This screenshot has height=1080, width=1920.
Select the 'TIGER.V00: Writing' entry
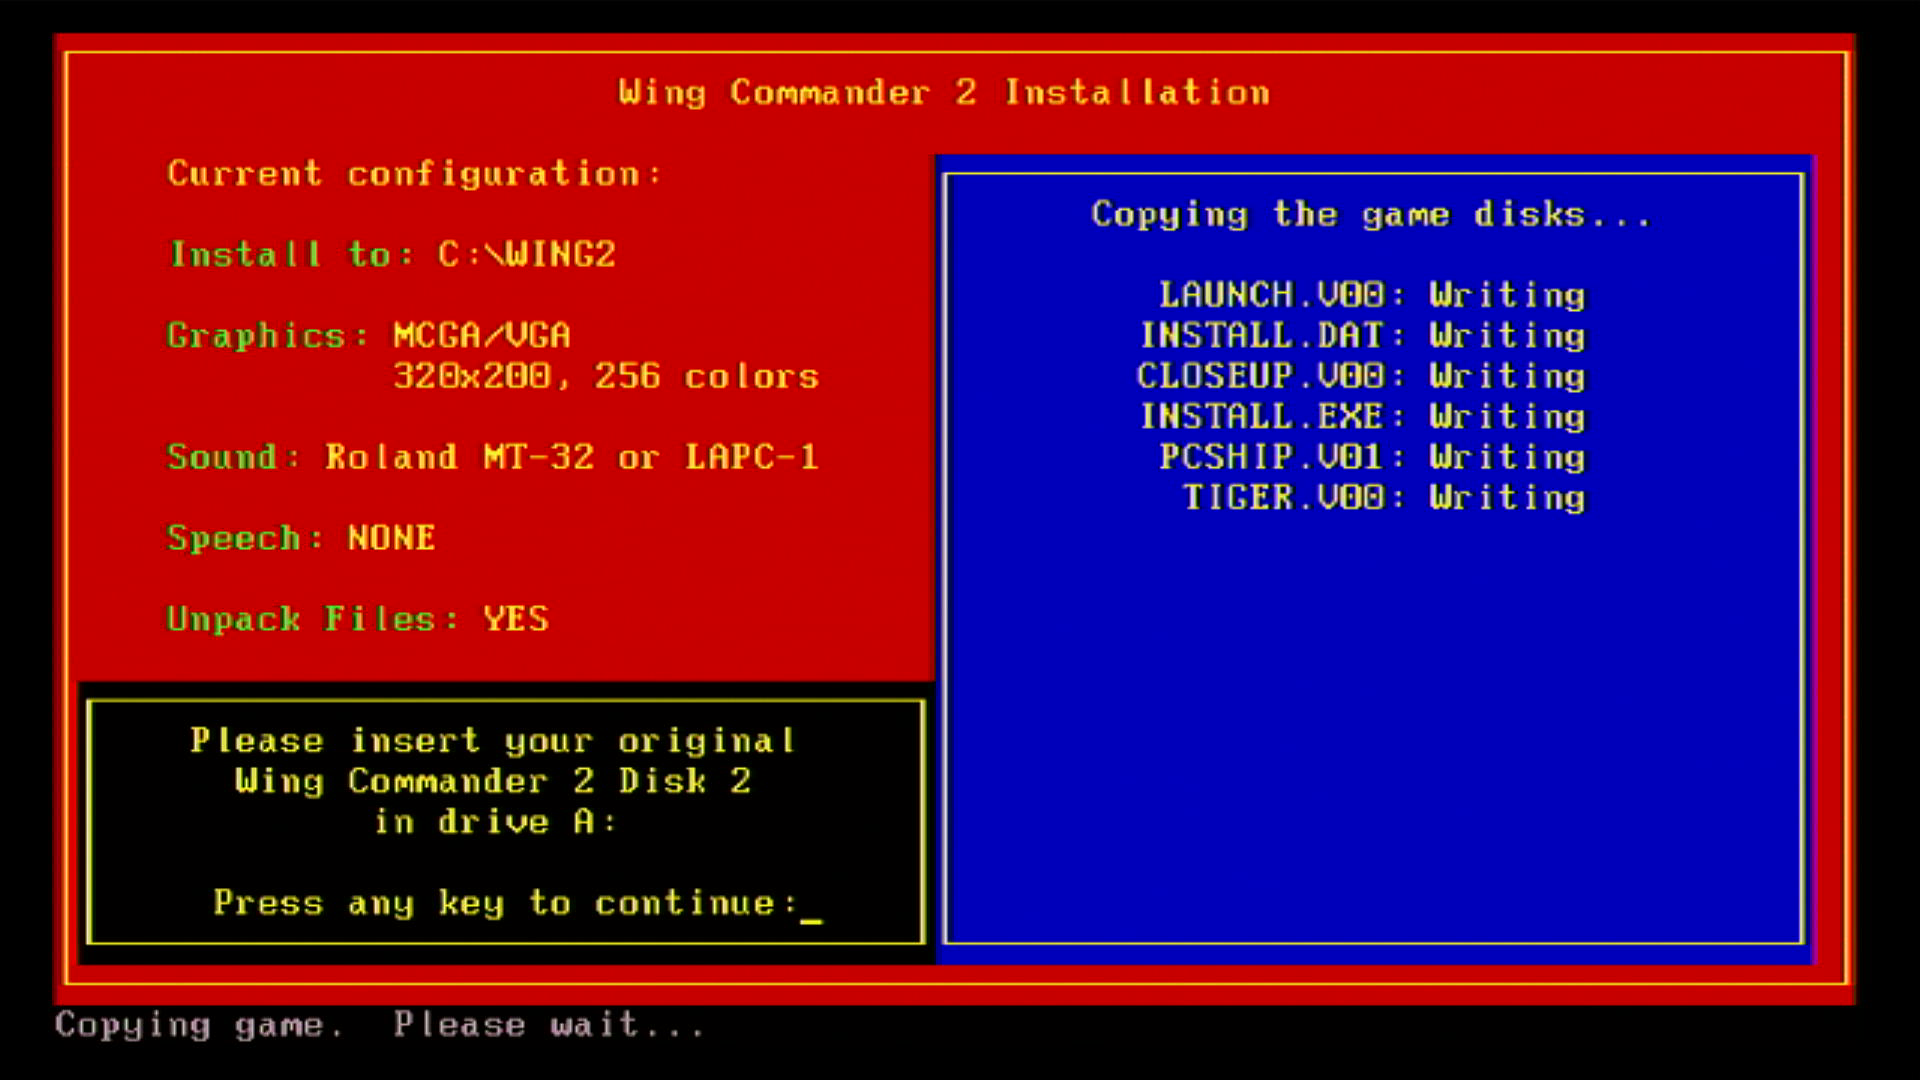point(1383,498)
